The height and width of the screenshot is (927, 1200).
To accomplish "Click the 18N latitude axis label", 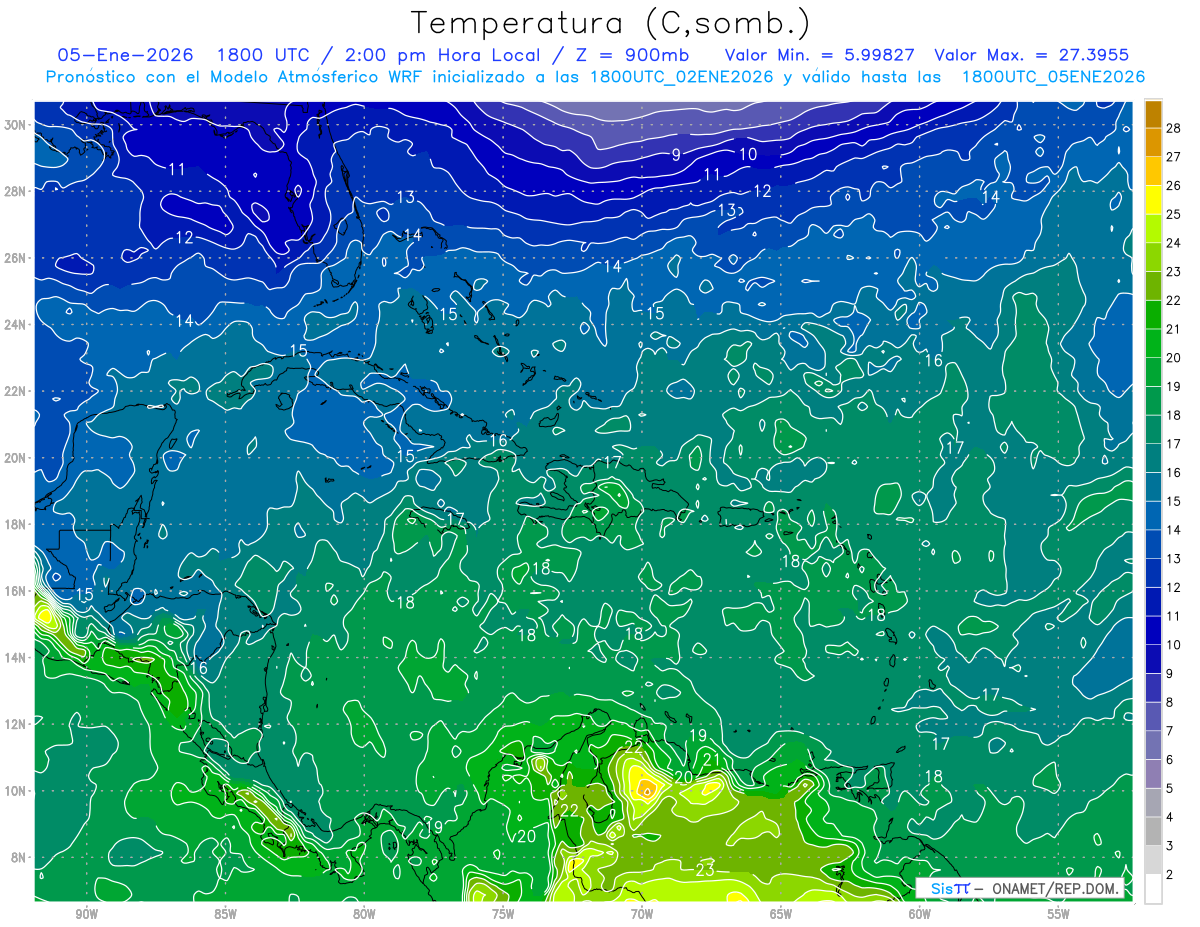I will pyautogui.click(x=16, y=524).
